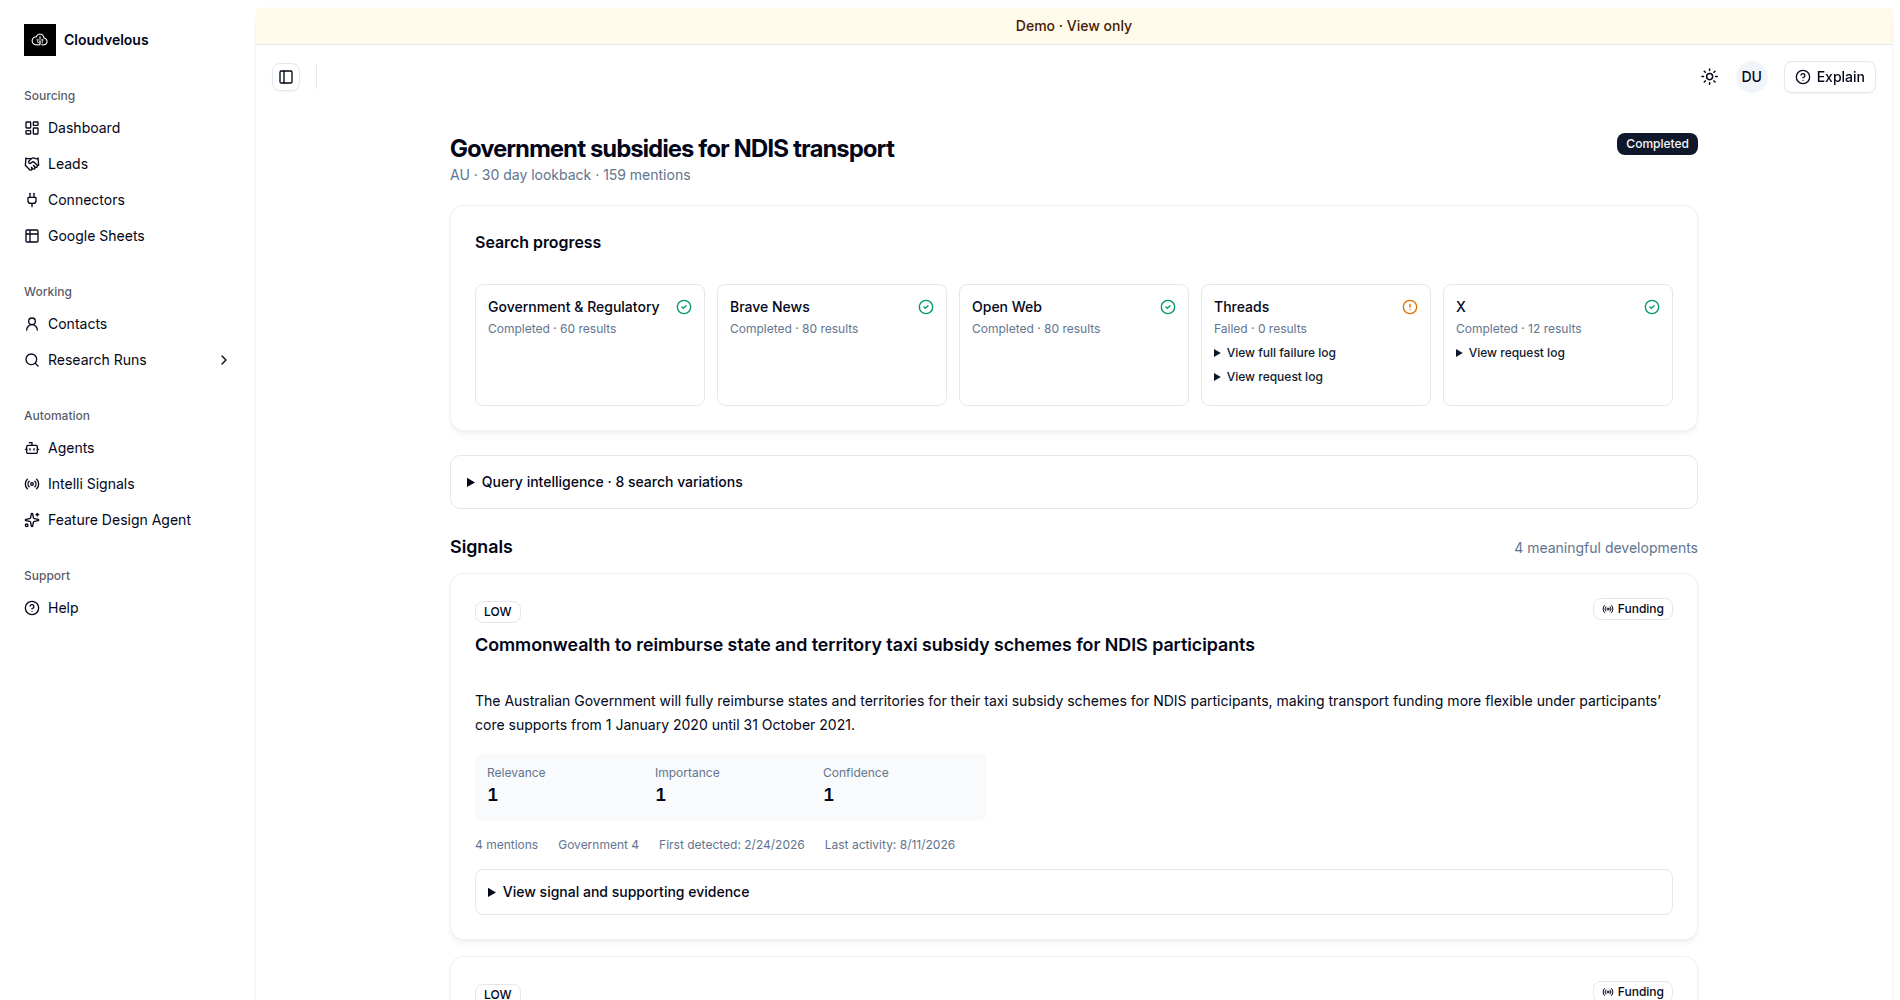
Task: Click the Dashboard grid icon
Action: (x=32, y=128)
